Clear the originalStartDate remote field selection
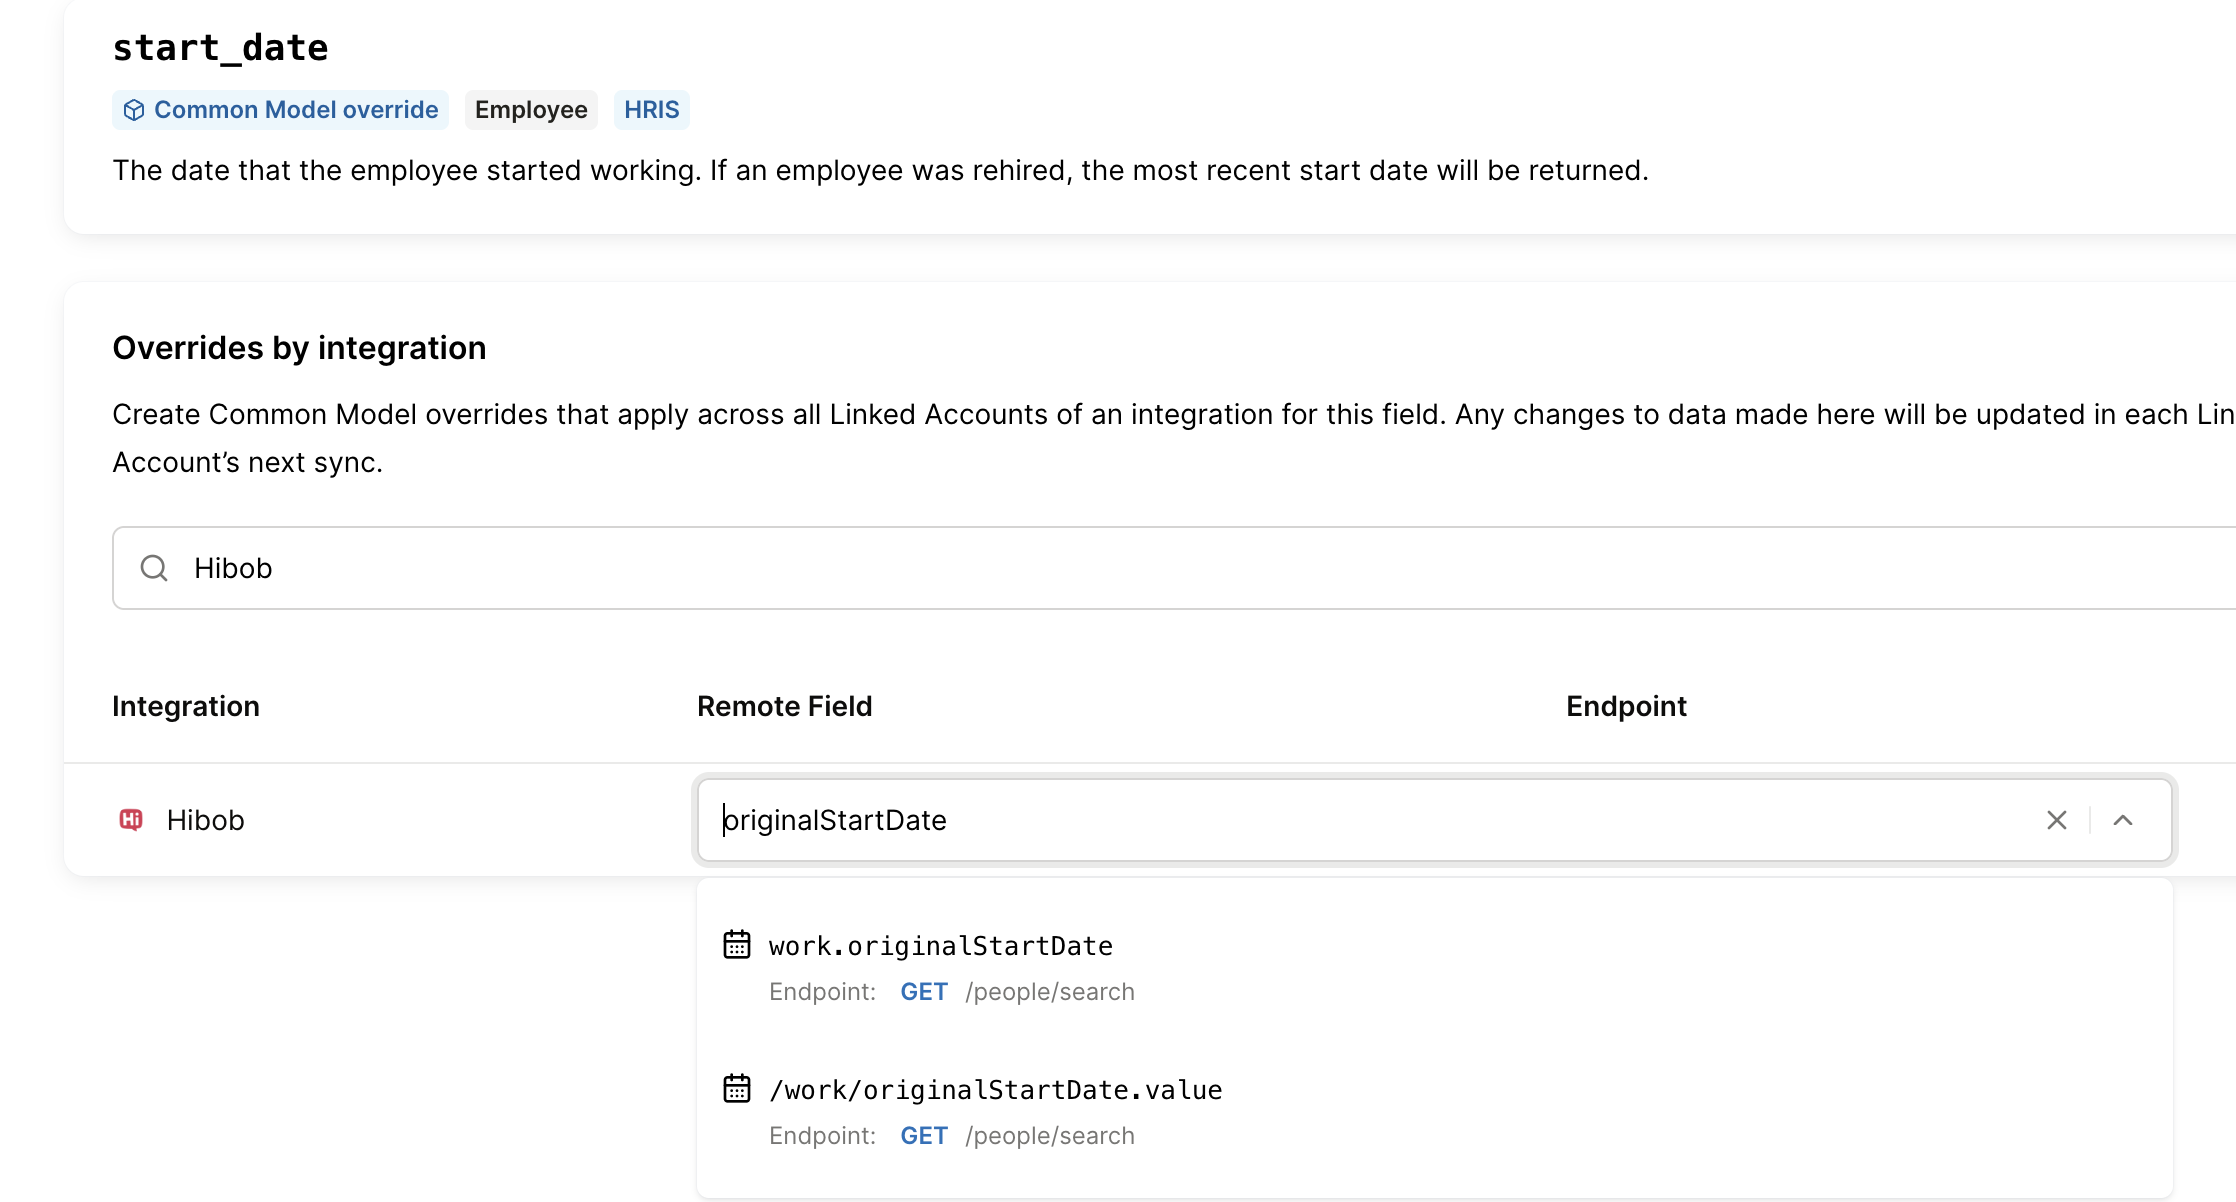 pos(2056,820)
